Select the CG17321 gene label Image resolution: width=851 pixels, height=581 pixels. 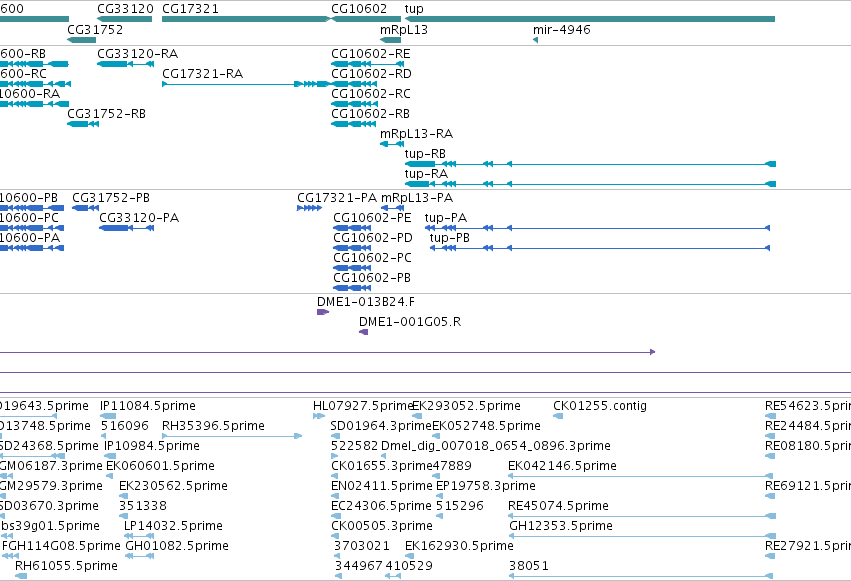coord(190,9)
